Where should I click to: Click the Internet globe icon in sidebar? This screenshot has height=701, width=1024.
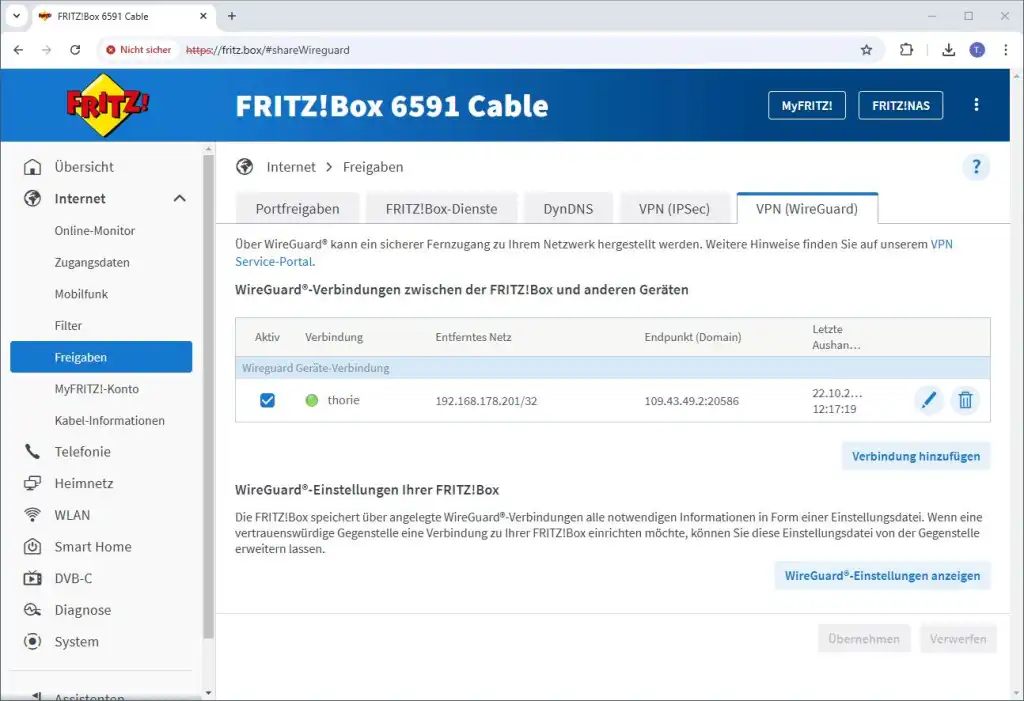coord(32,199)
